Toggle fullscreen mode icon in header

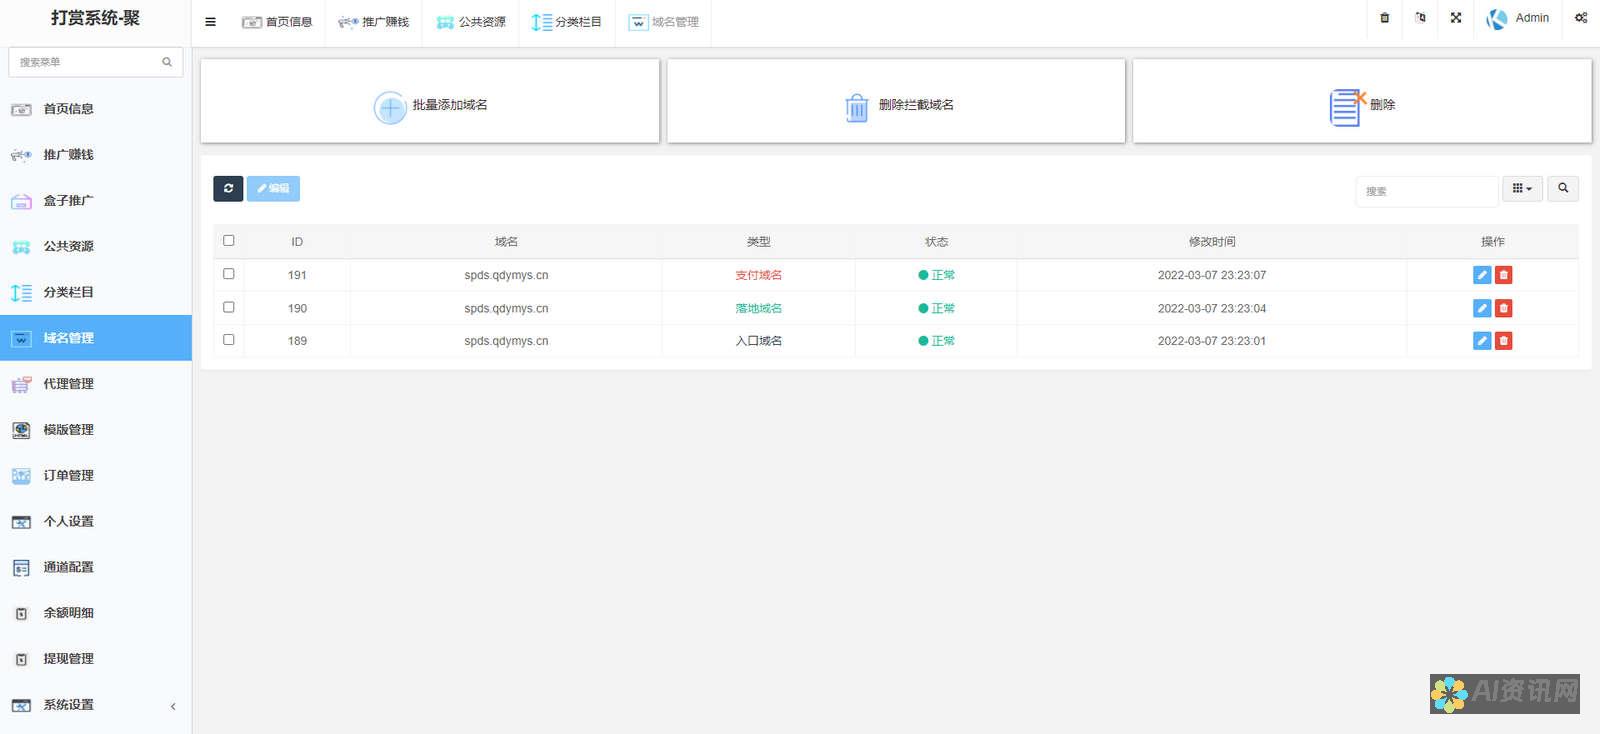[1456, 18]
